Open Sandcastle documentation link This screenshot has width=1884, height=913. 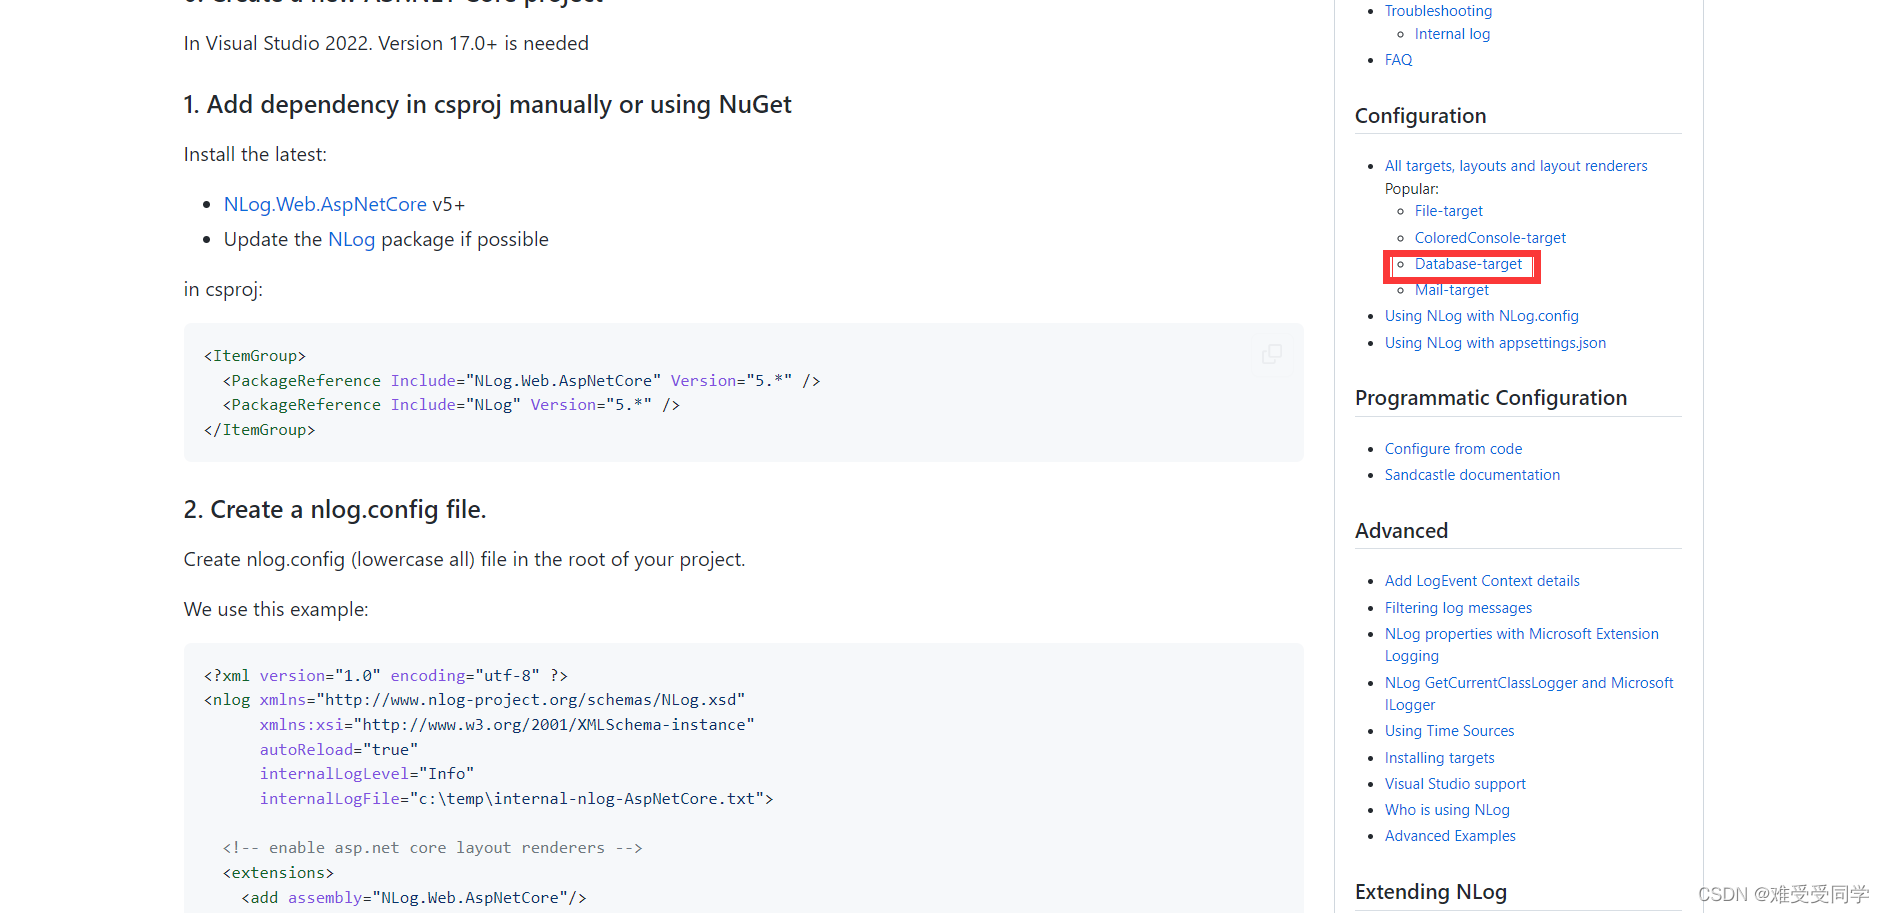[x=1472, y=475]
